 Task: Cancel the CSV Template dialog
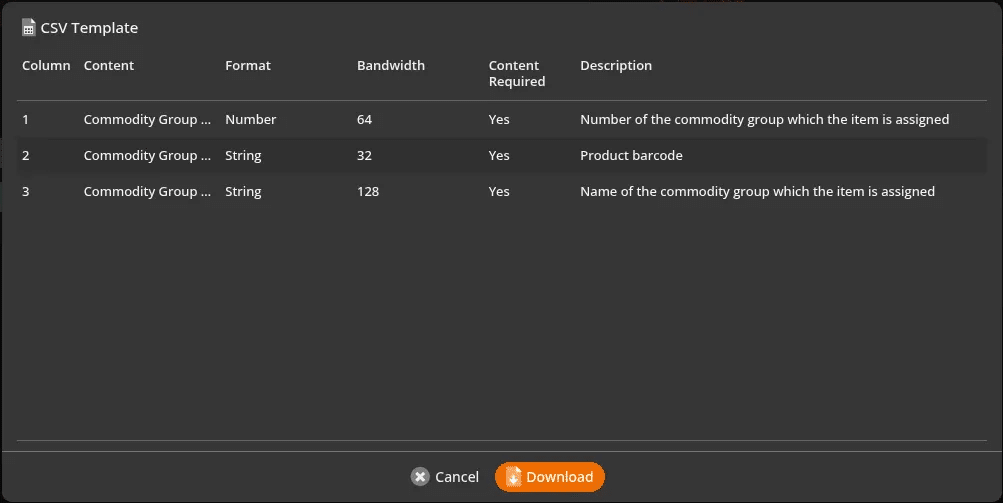(445, 477)
